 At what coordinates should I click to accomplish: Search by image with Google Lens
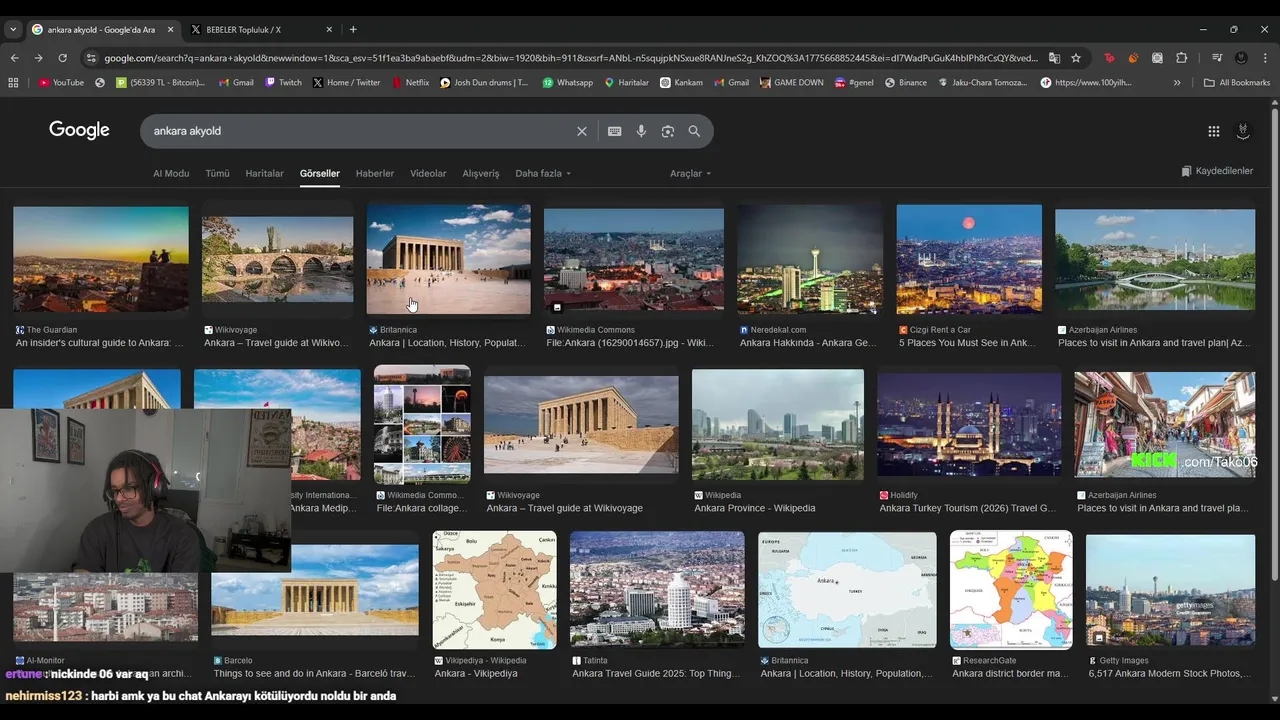(668, 131)
